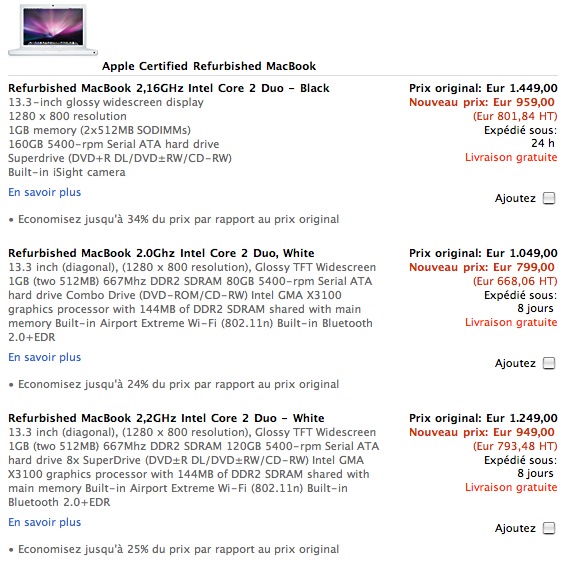
Task: Open En savoir plus for 2,16GHz Black MacBook
Action: coord(45,192)
